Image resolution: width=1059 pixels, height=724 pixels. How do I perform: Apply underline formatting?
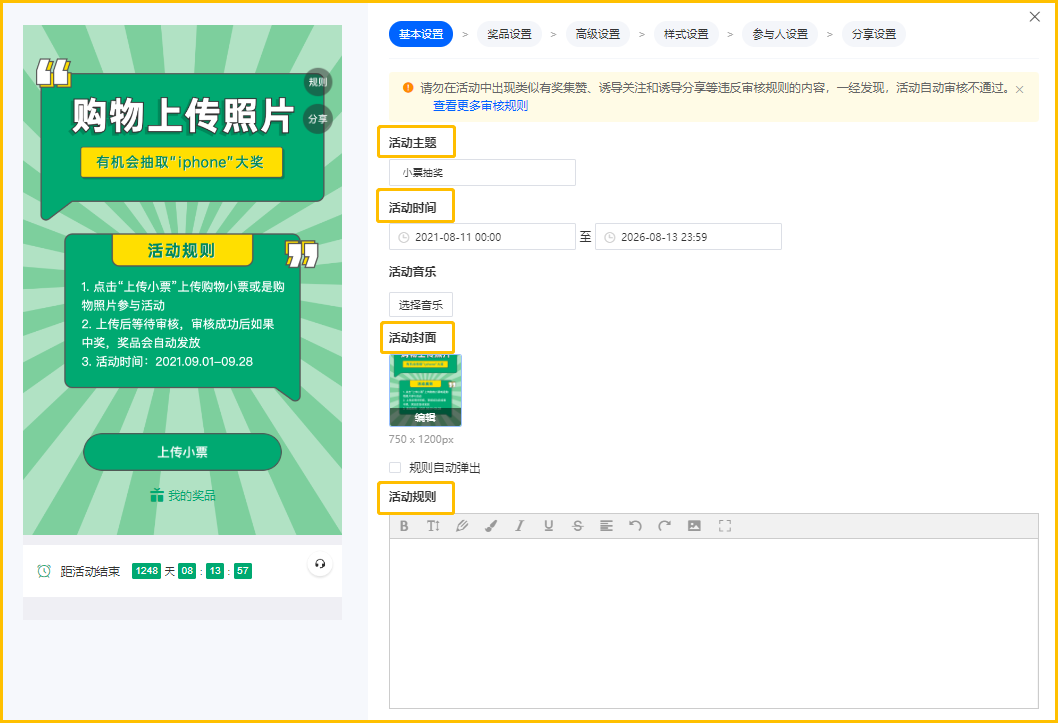point(548,526)
